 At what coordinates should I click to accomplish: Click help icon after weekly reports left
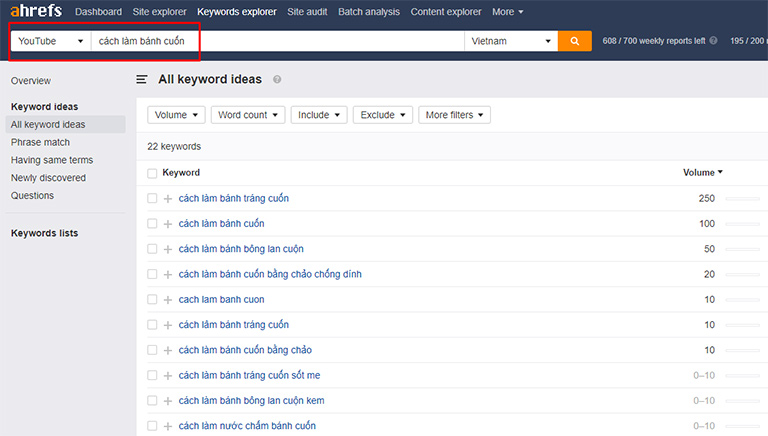(x=713, y=41)
